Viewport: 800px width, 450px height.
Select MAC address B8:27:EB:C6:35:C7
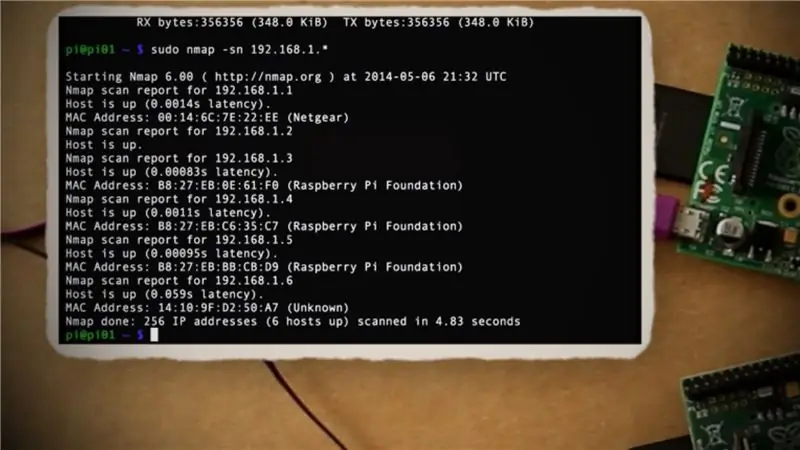pos(218,226)
